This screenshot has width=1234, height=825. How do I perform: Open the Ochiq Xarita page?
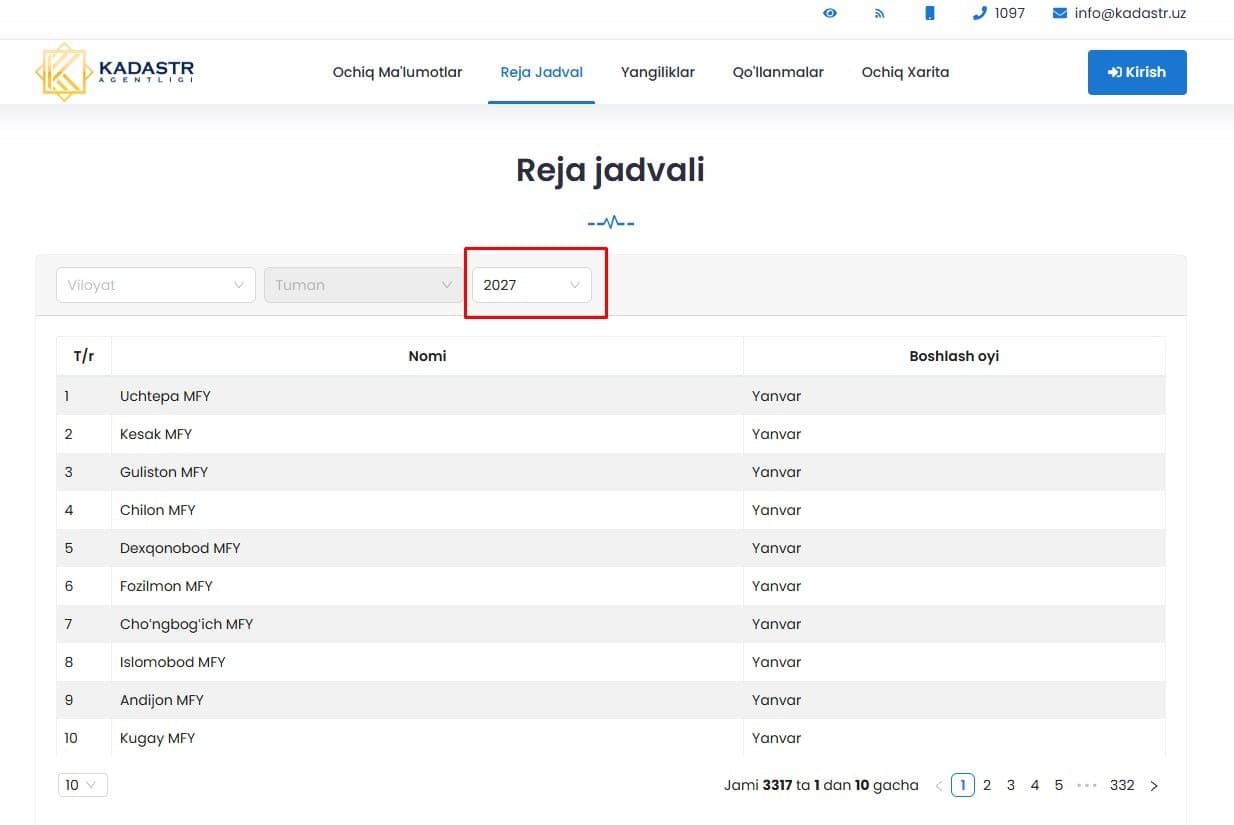(x=905, y=72)
